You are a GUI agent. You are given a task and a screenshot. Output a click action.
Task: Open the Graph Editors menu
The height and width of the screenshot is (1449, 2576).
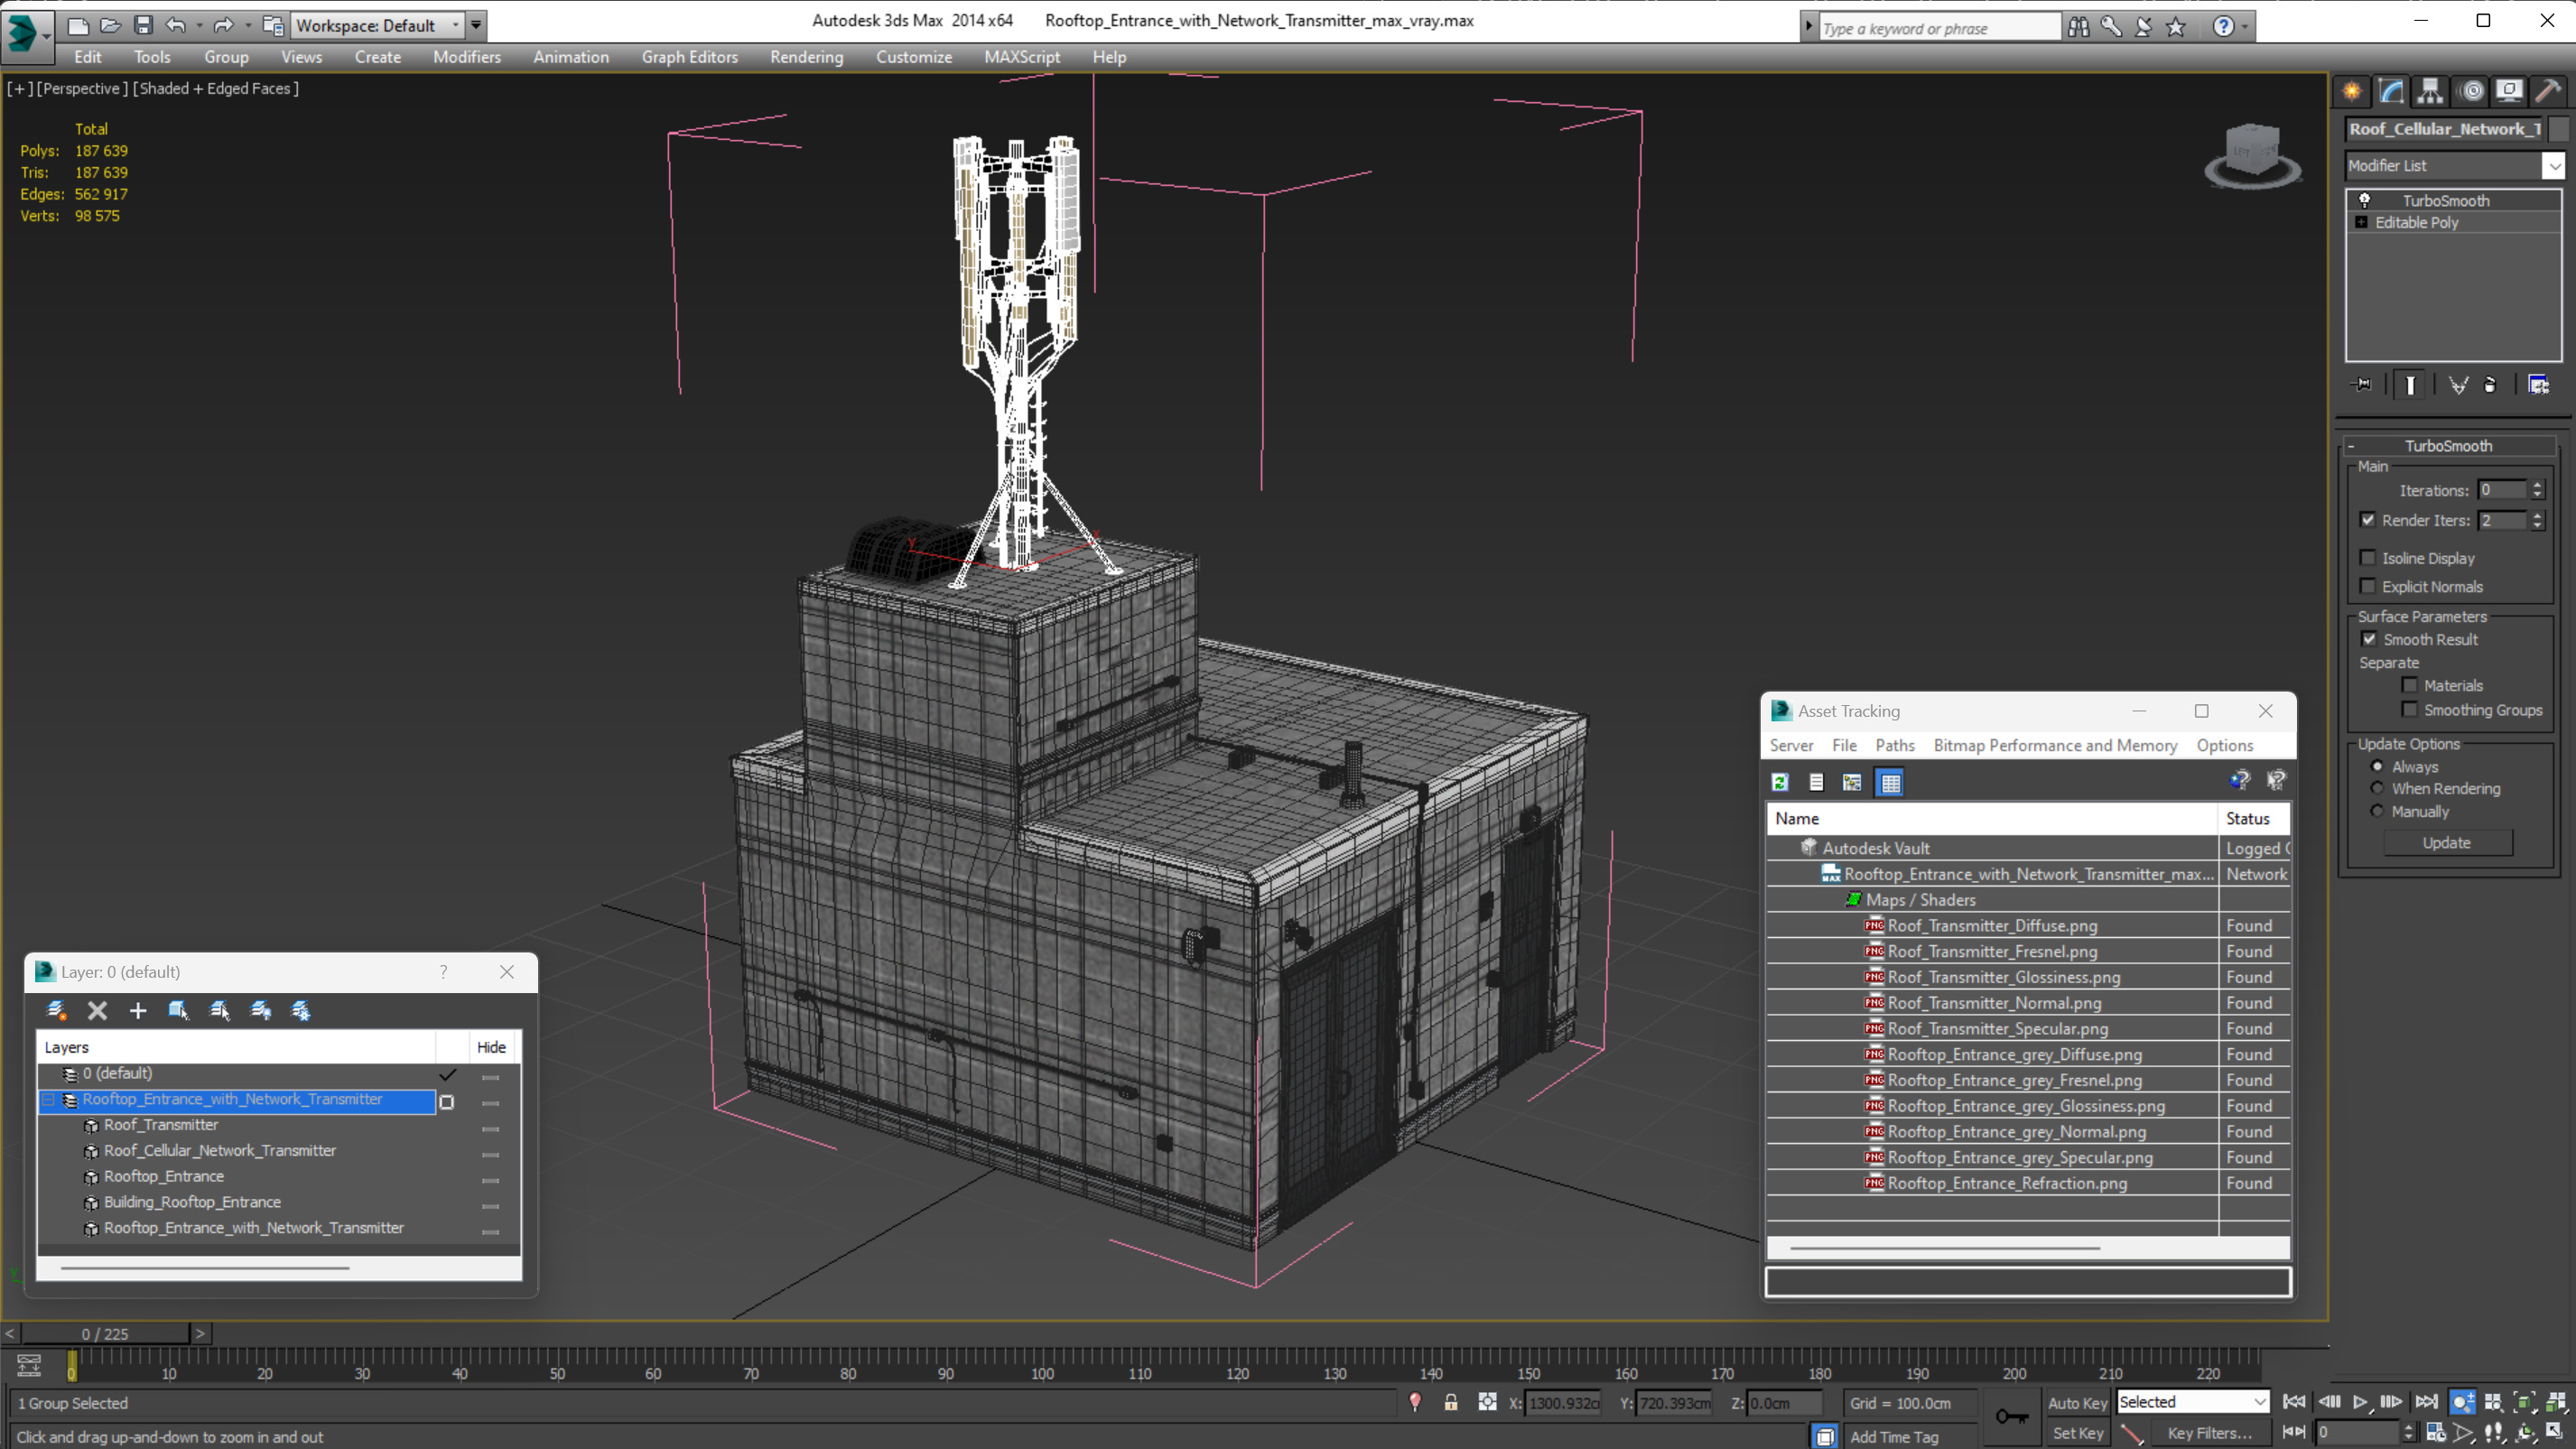click(x=689, y=57)
